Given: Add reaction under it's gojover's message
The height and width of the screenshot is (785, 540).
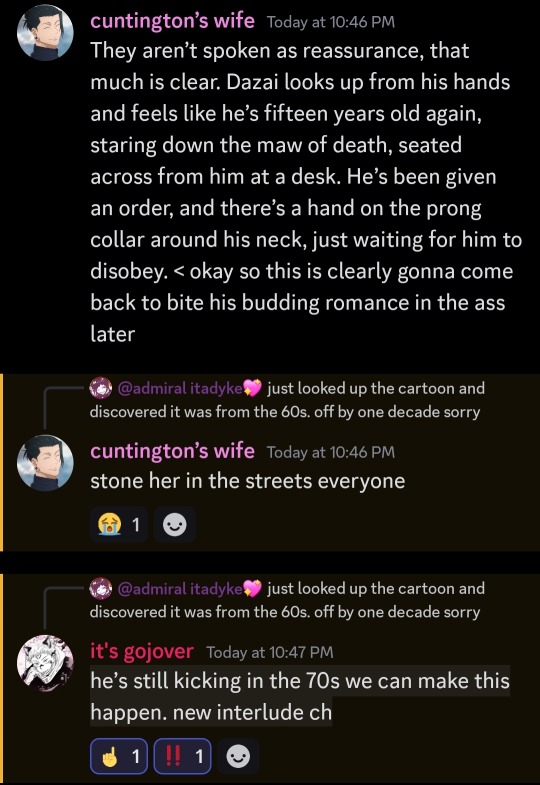Looking at the screenshot, I should pyautogui.click(x=238, y=756).
